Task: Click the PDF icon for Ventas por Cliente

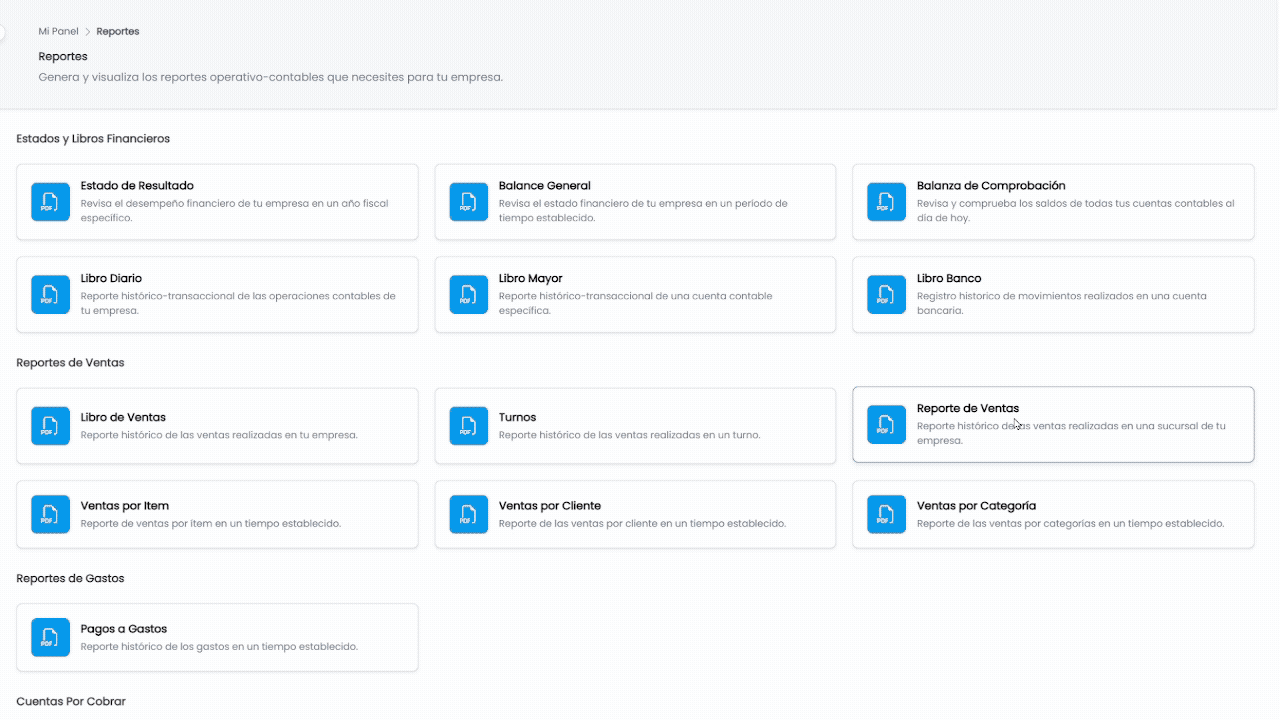Action: click(x=468, y=514)
